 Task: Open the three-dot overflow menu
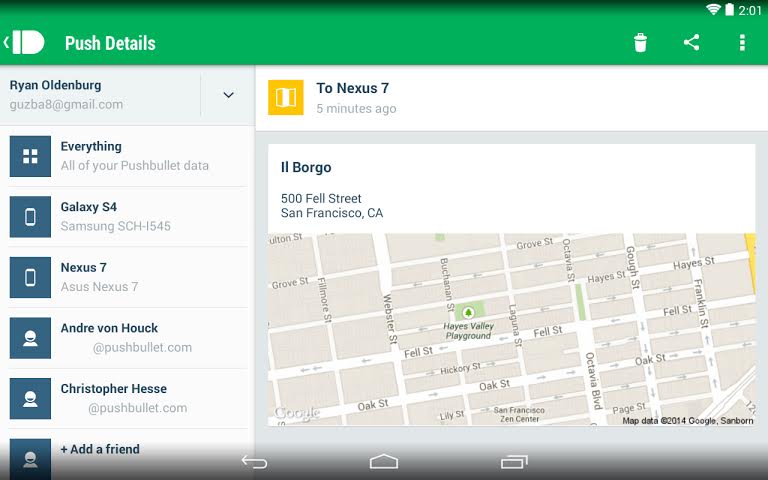741,43
